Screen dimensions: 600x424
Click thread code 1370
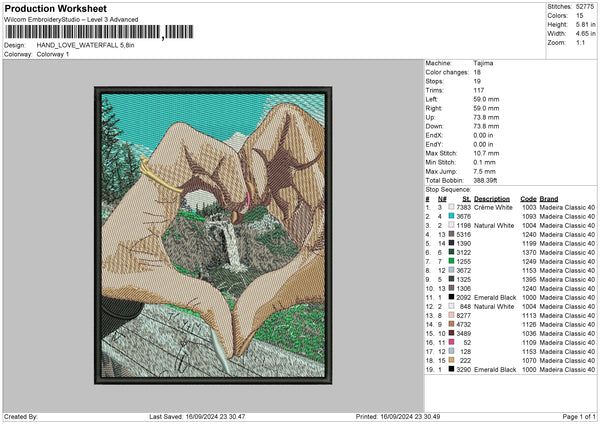(x=529, y=252)
